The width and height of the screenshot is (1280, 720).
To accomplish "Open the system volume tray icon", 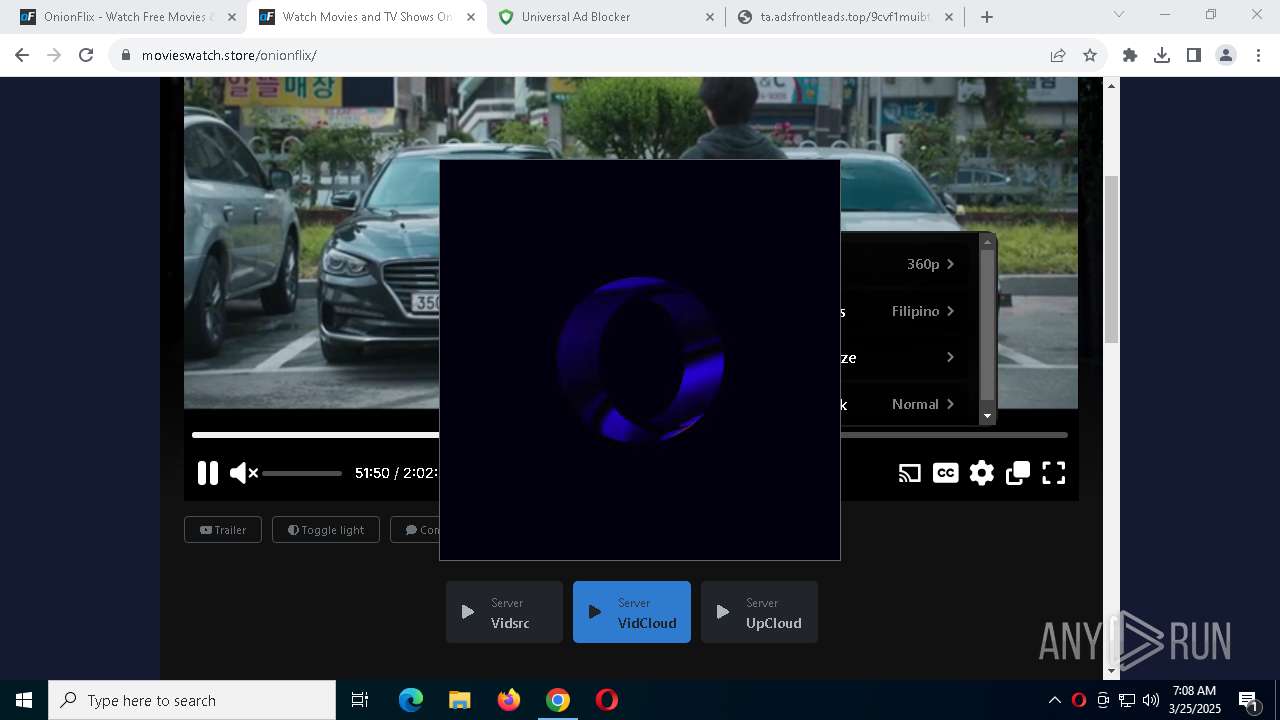I will pos(1151,700).
